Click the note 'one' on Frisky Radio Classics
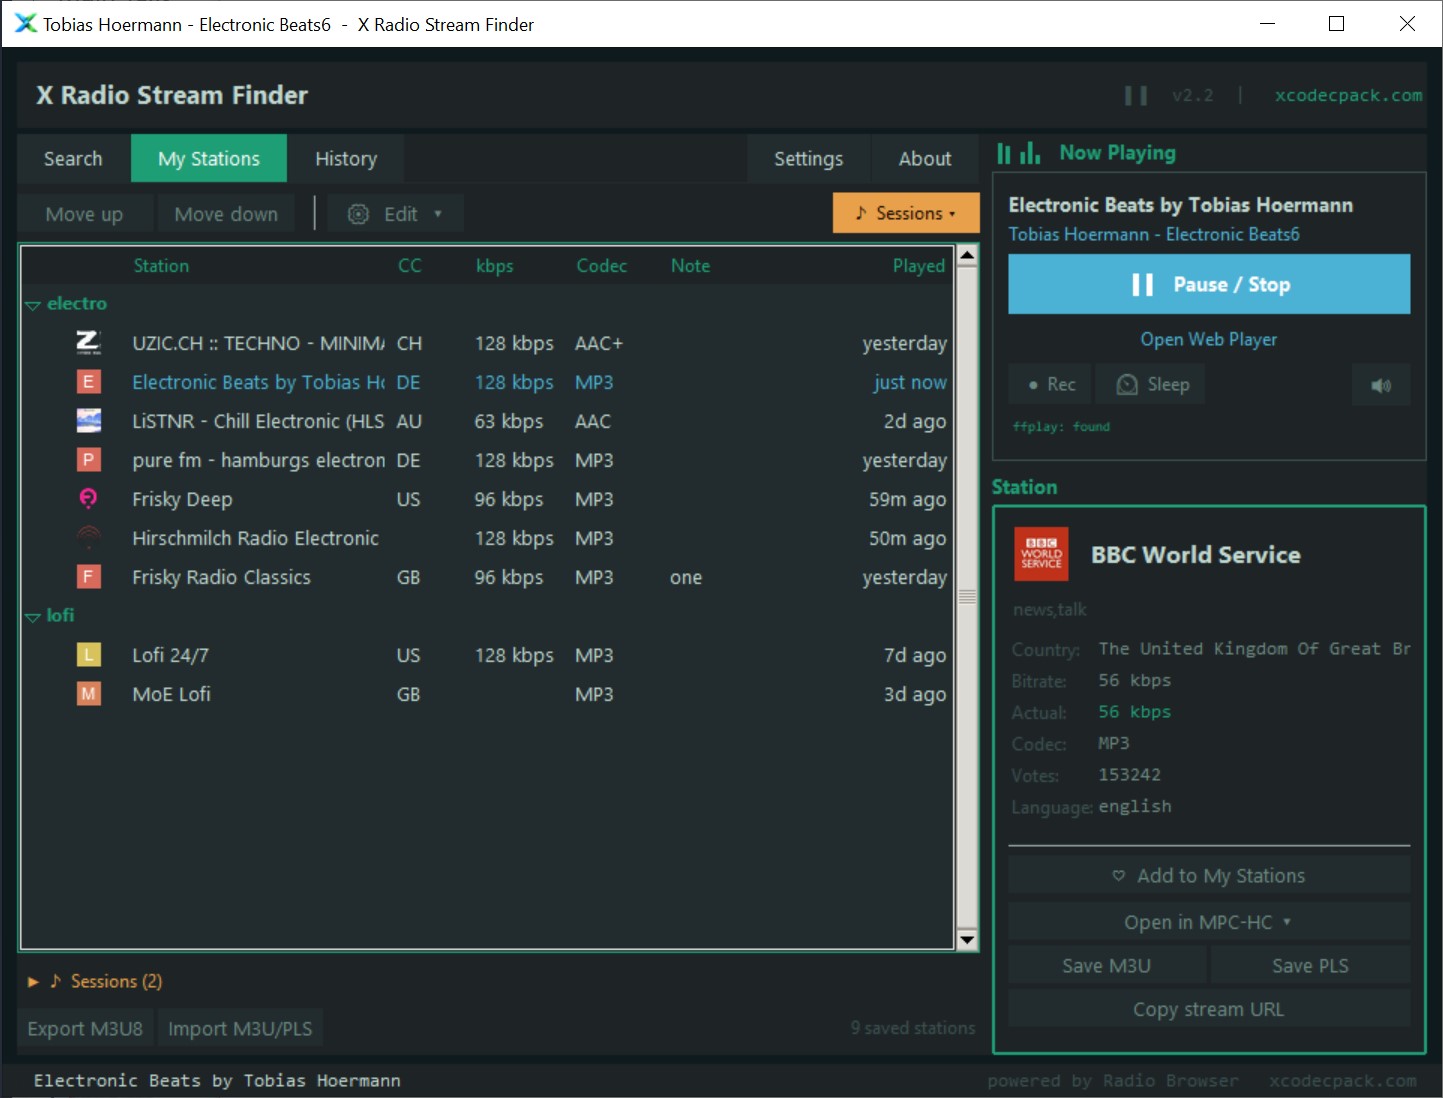The height and width of the screenshot is (1098, 1443). [x=686, y=577]
